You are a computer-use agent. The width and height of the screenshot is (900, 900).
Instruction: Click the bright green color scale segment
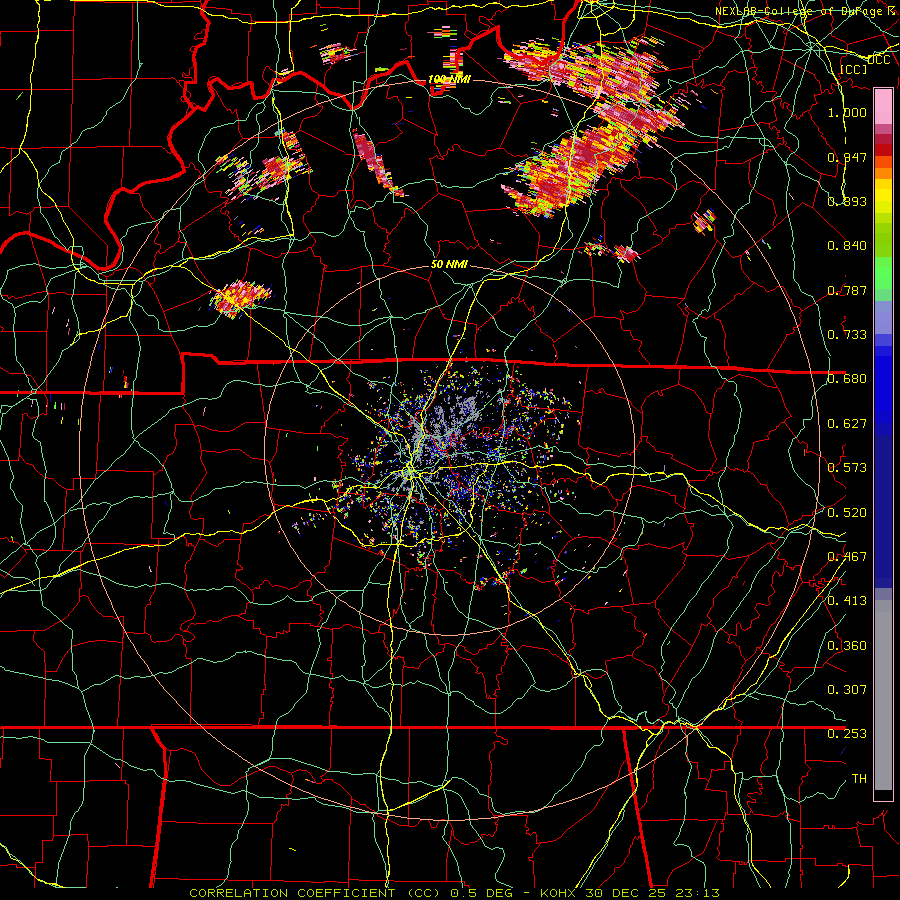883,273
